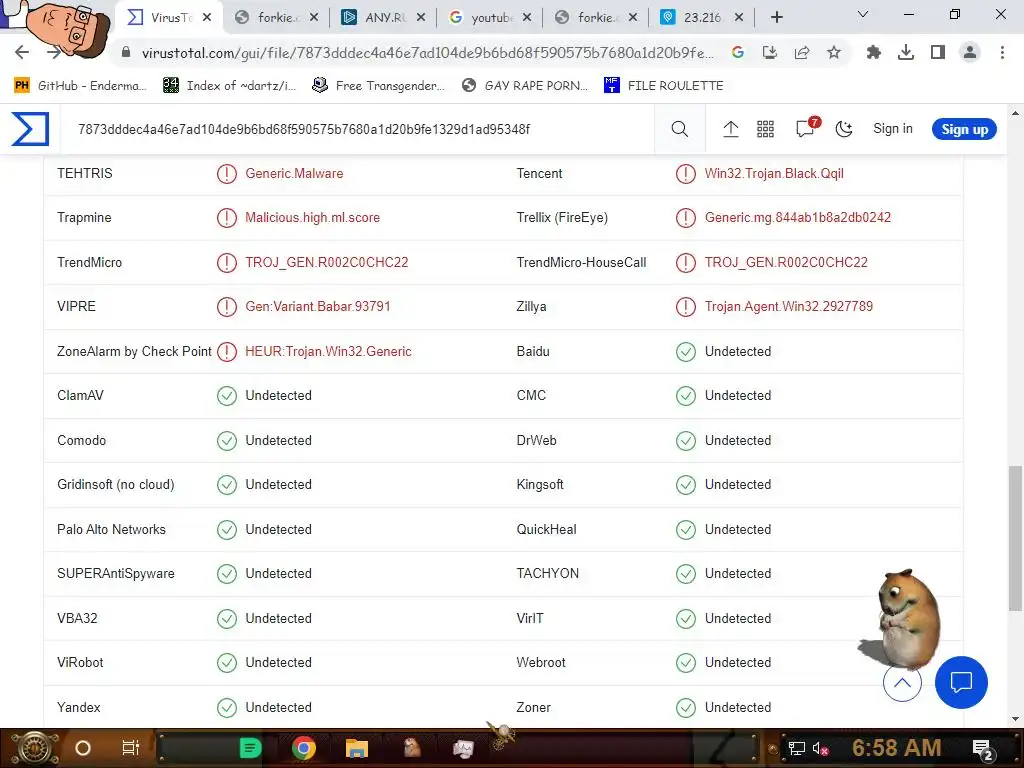
Task: Click the search magnifier icon
Action: pyautogui.click(x=680, y=129)
